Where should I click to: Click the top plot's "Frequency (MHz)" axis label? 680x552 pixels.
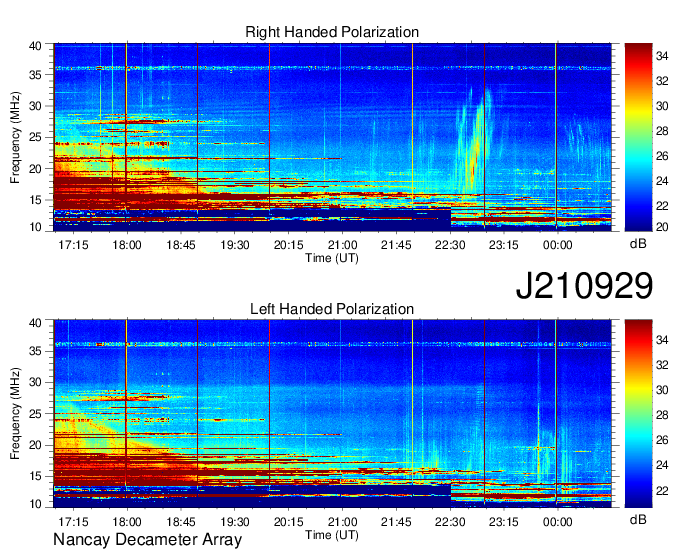(15, 137)
